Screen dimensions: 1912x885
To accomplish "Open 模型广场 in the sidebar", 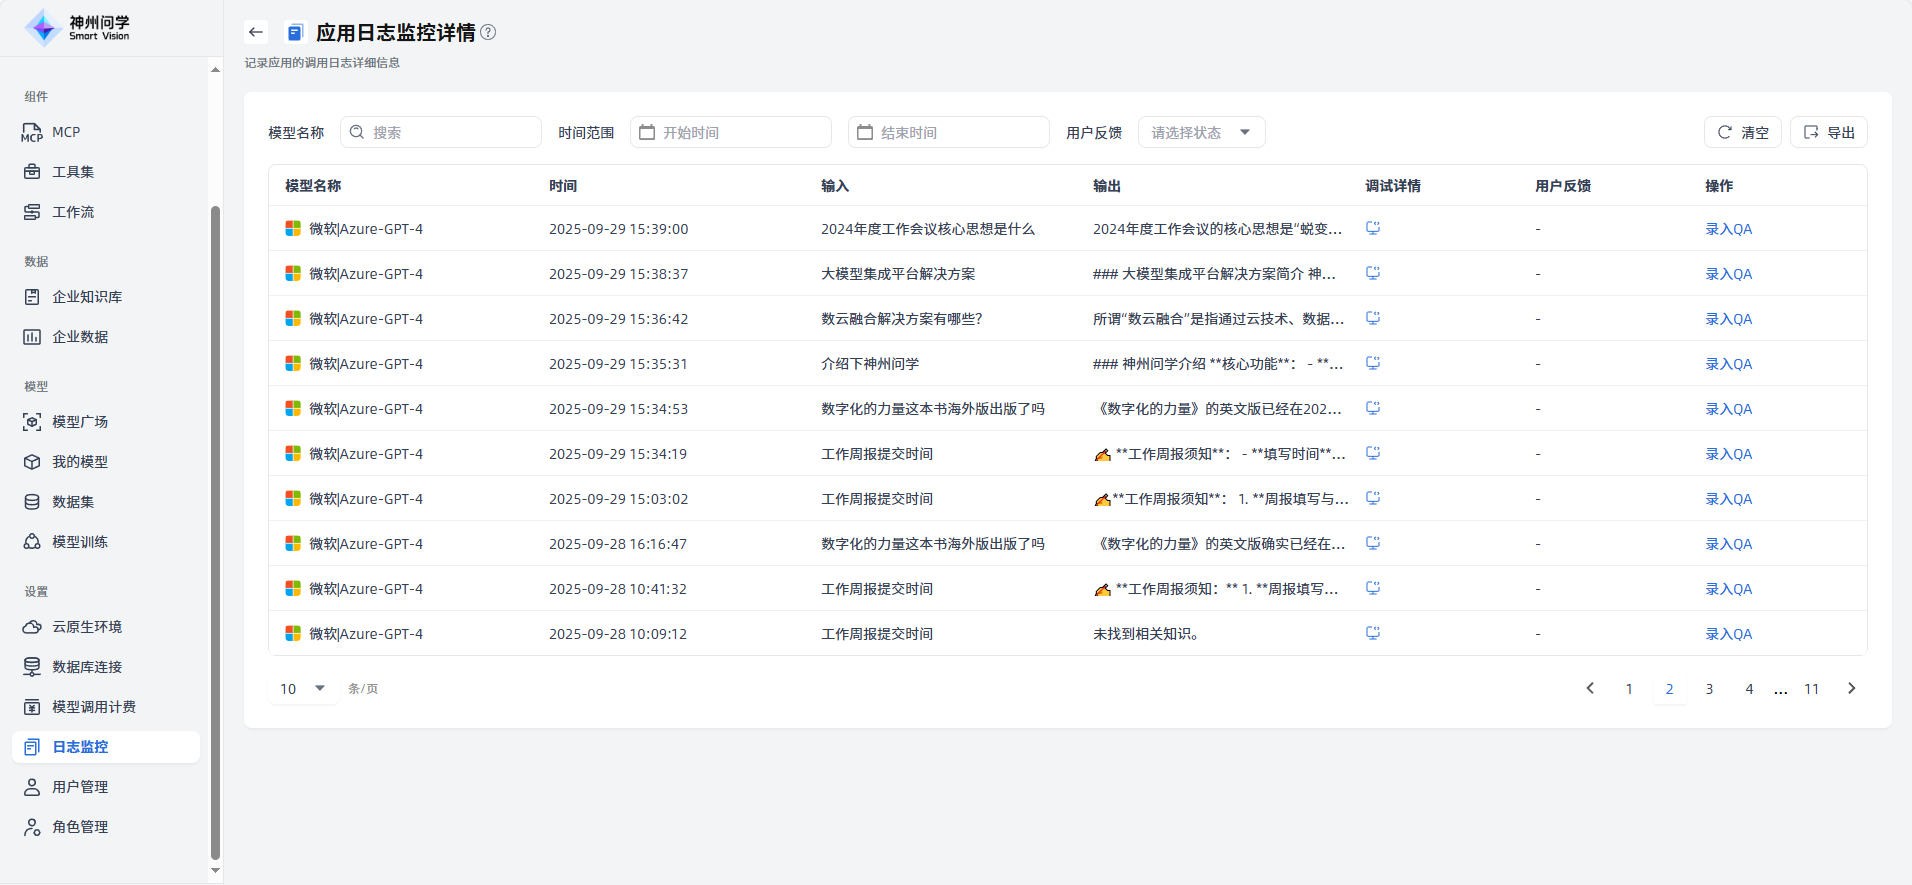I will coord(80,422).
